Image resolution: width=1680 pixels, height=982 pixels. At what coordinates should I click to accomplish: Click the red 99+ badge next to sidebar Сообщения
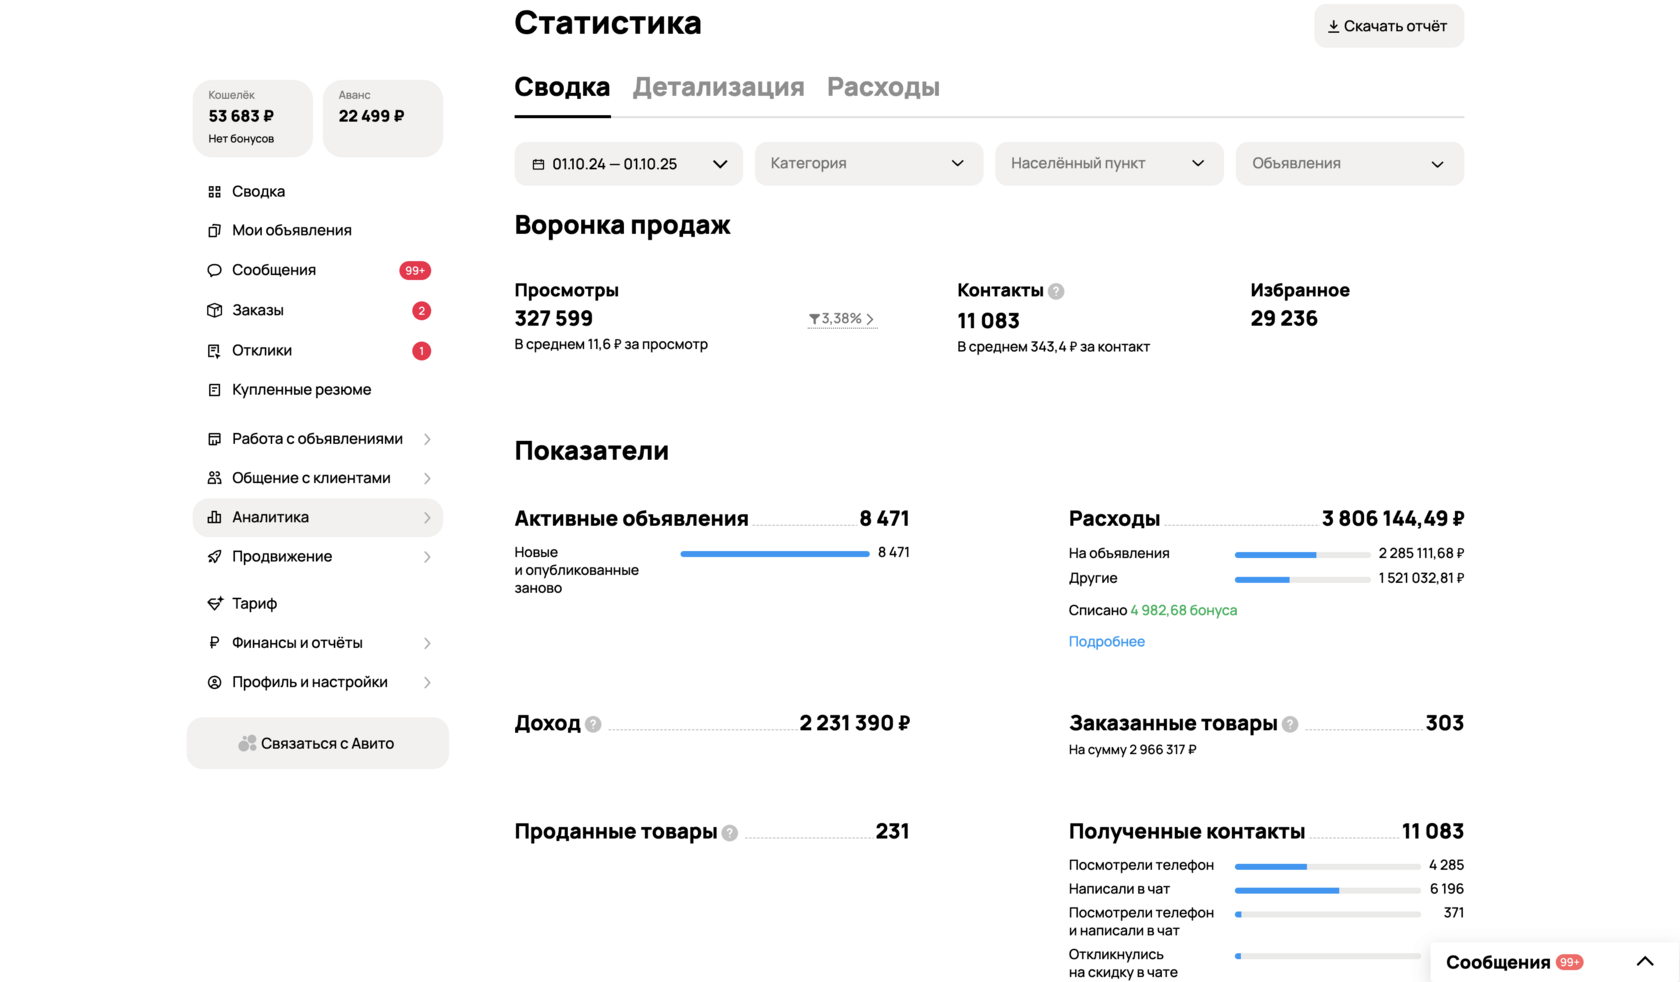click(x=415, y=270)
